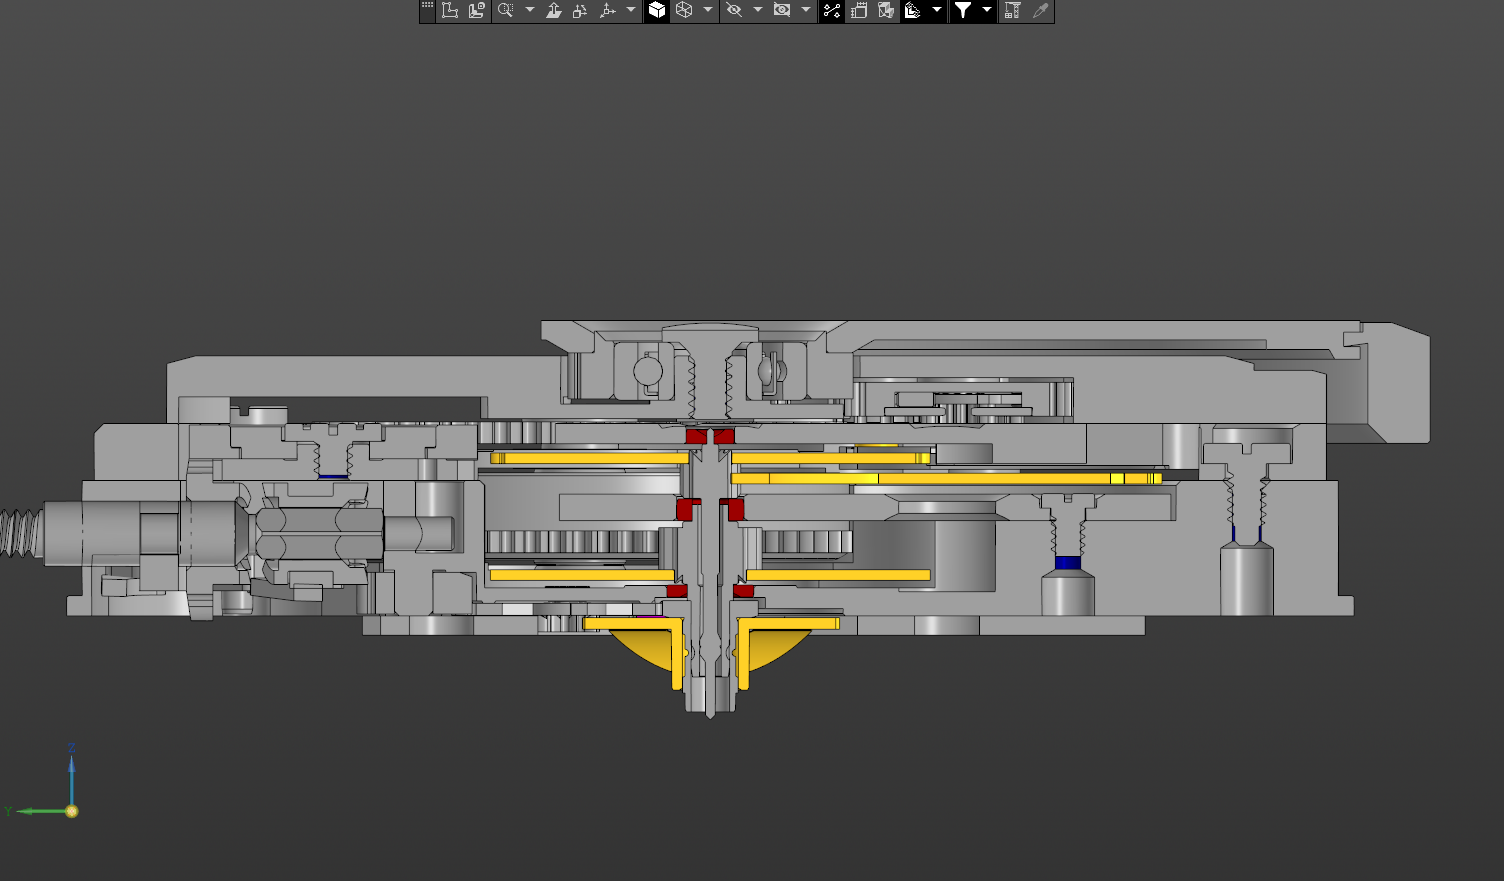This screenshot has width=1504, height=881.
Task: Click the coordinate axis origin gizmo
Action: pyautogui.click(x=71, y=811)
